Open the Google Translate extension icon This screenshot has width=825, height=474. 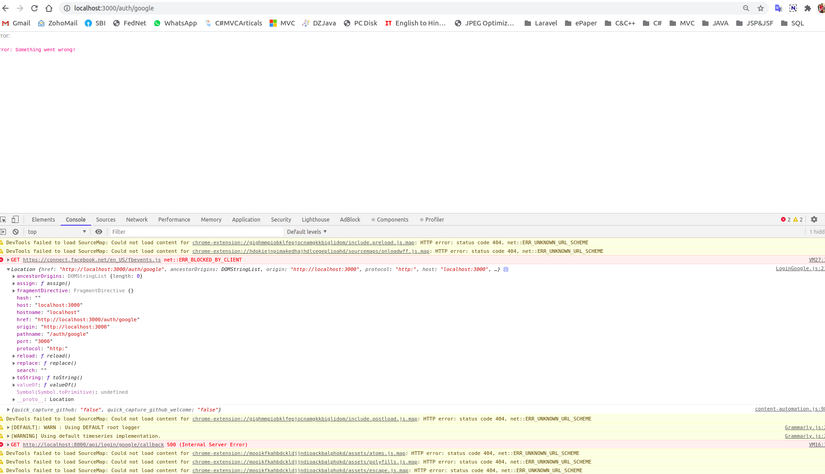coord(778,8)
